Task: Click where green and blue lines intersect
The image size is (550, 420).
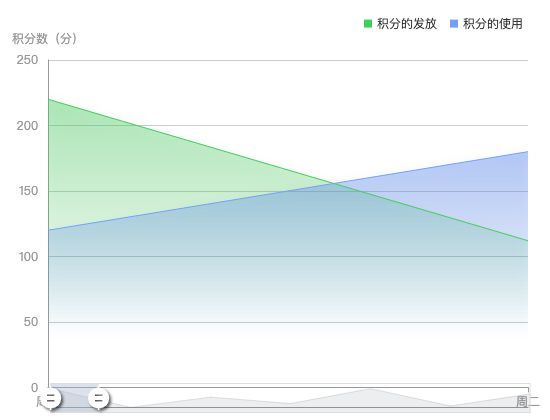Action: click(x=335, y=184)
